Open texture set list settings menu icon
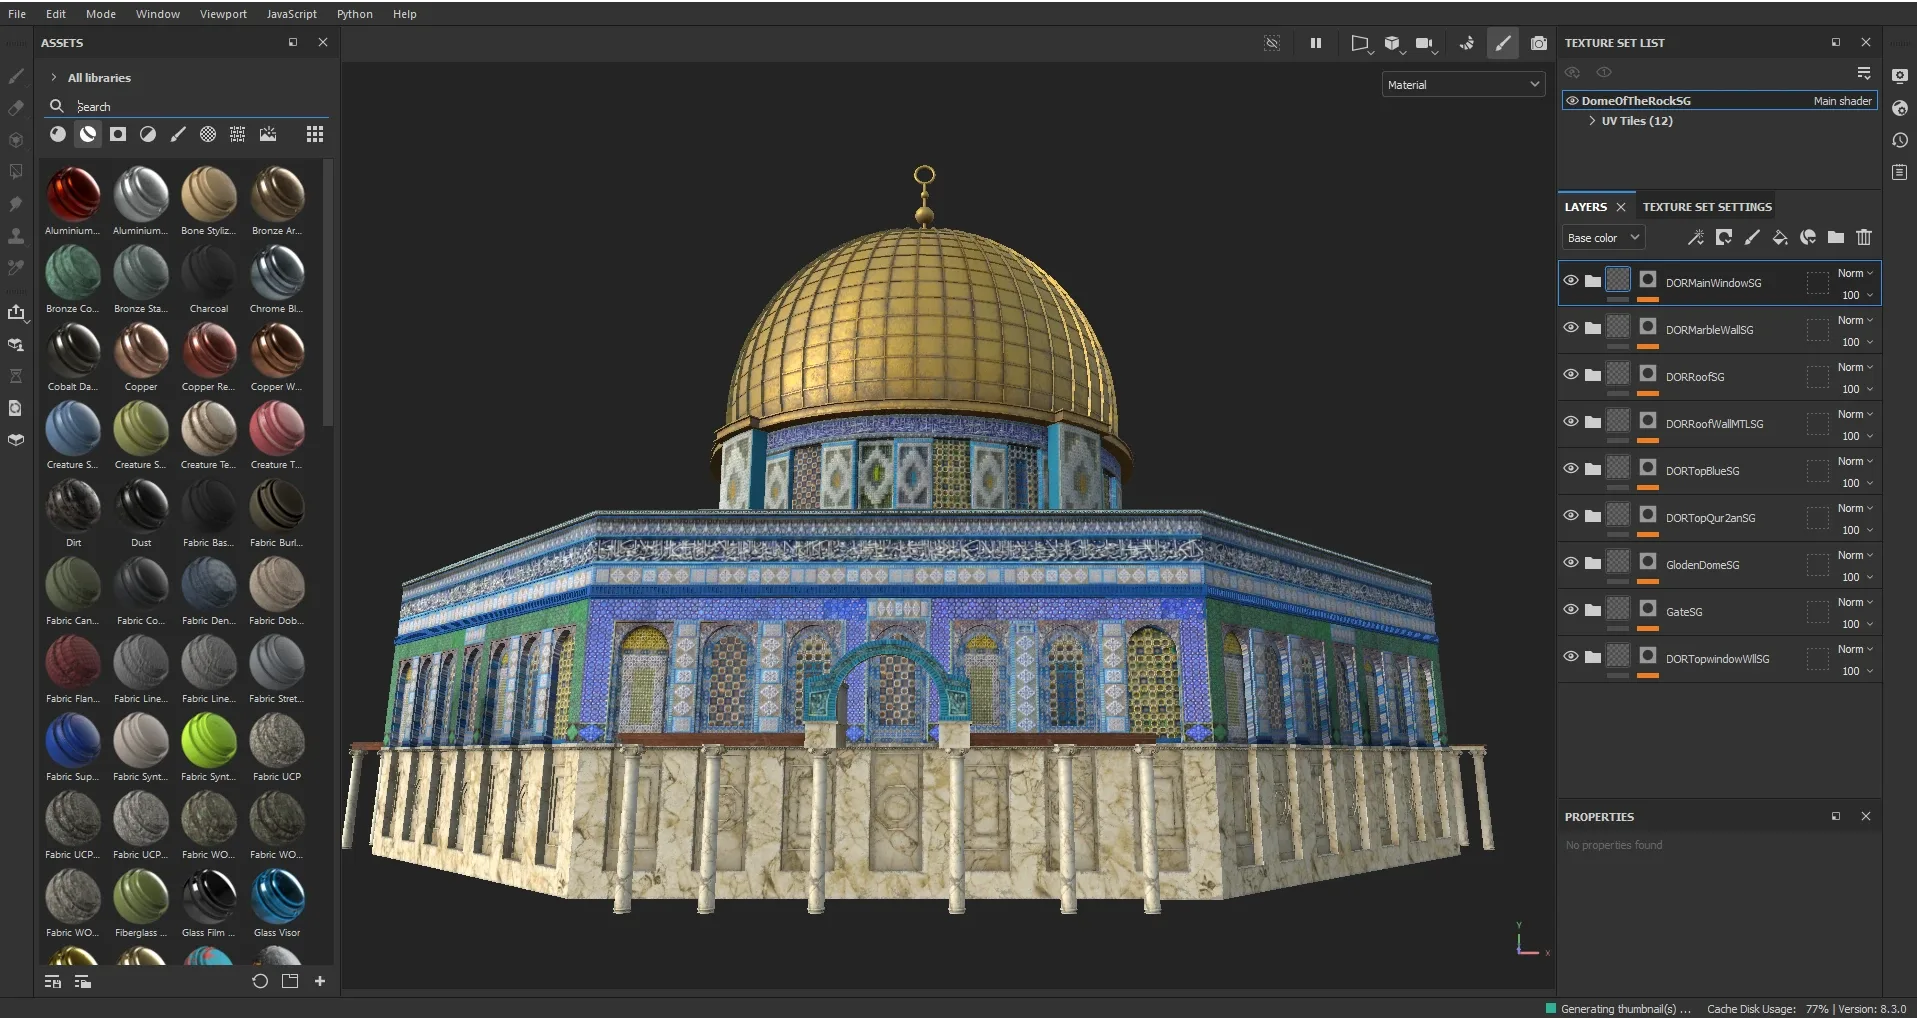The height and width of the screenshot is (1018, 1917). [1864, 73]
